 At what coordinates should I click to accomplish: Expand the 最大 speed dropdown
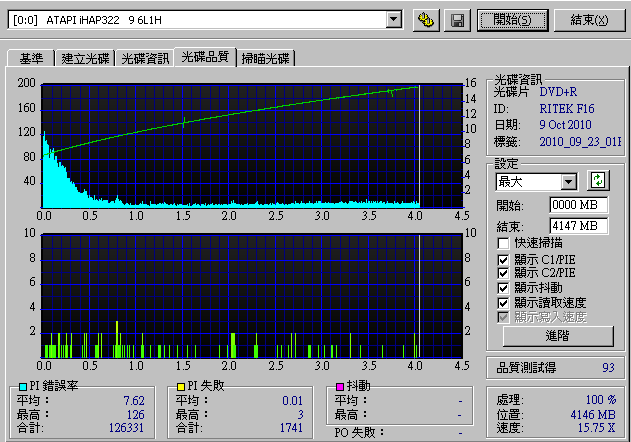569,181
